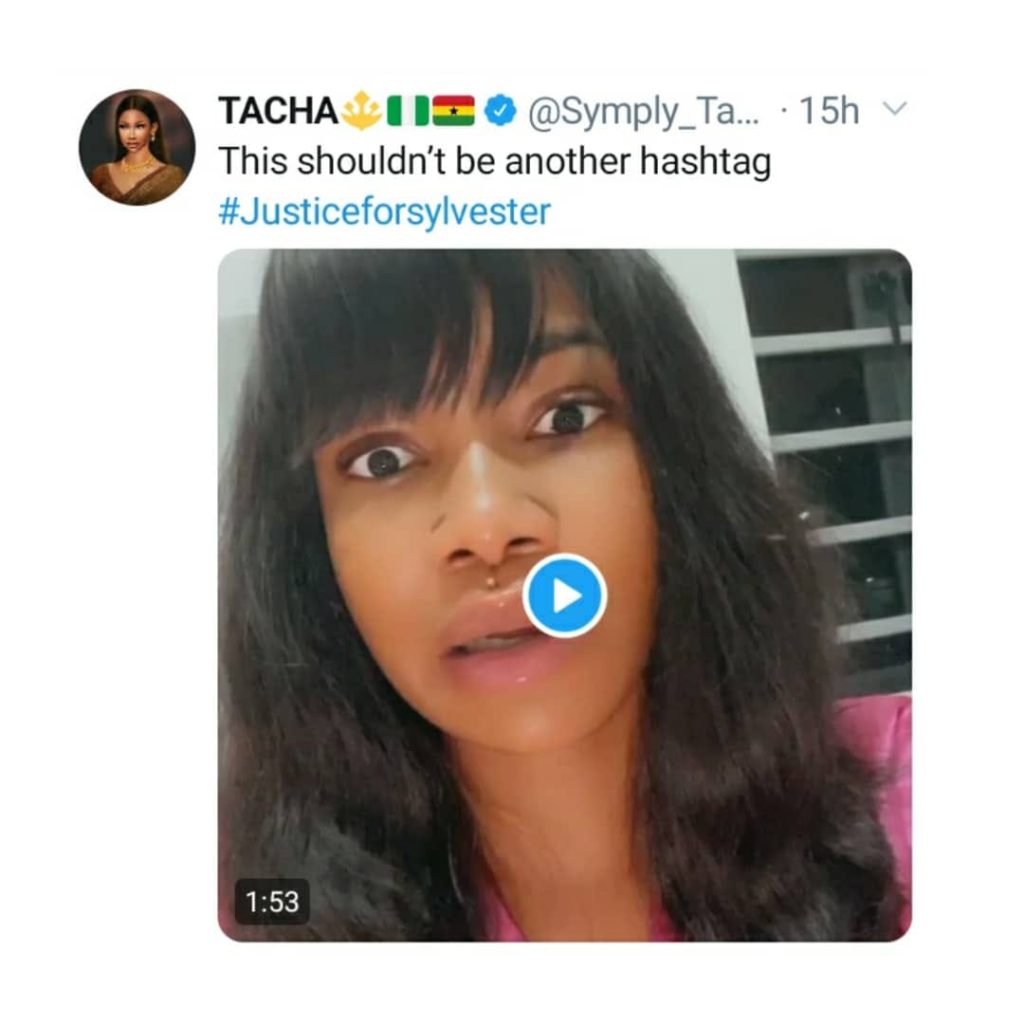The image size is (1024, 1024).
Task: Click the pink top in the video preview
Action: [880, 760]
